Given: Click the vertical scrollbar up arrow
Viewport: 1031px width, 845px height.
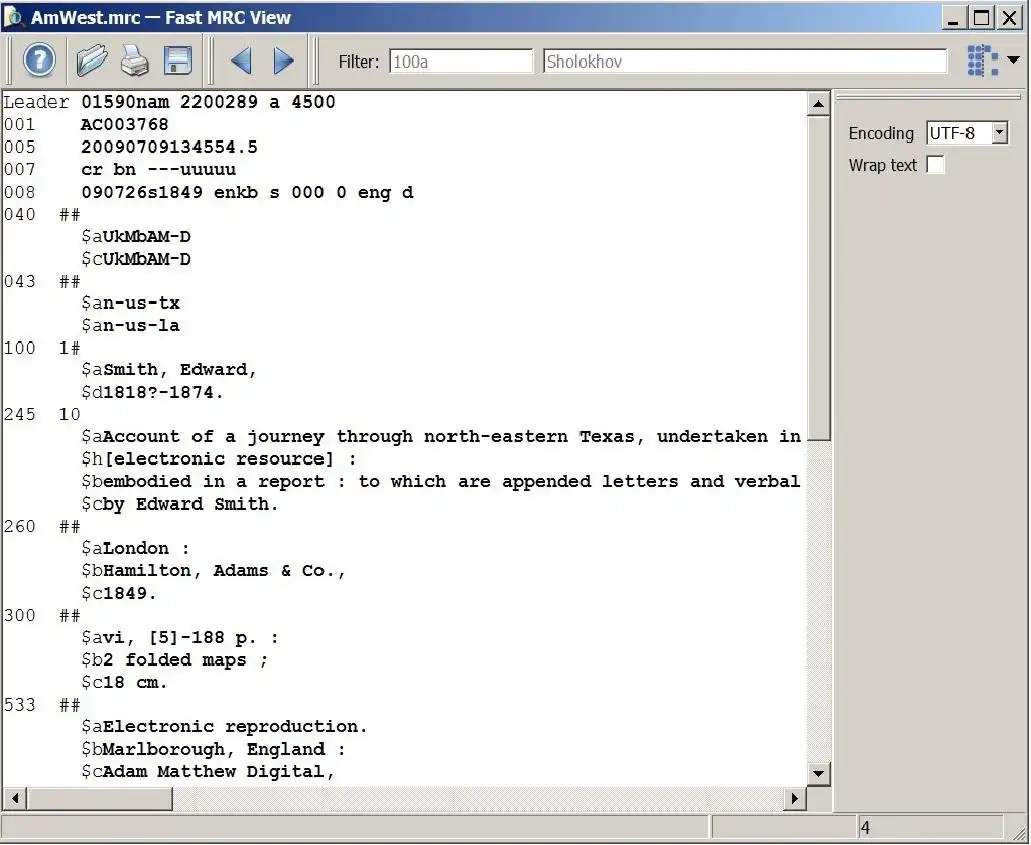Looking at the screenshot, I should click(818, 104).
